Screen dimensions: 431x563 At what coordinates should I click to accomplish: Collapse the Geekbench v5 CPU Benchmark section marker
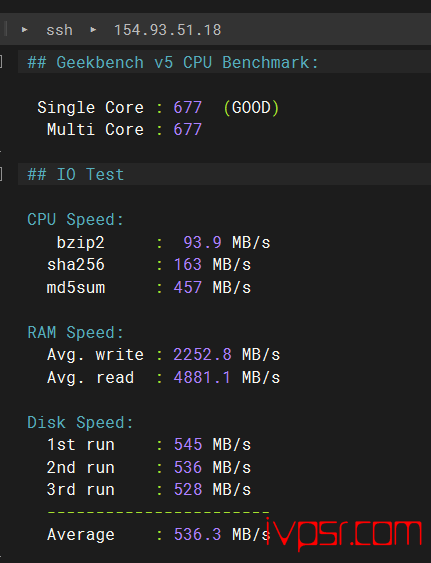click(1, 62)
